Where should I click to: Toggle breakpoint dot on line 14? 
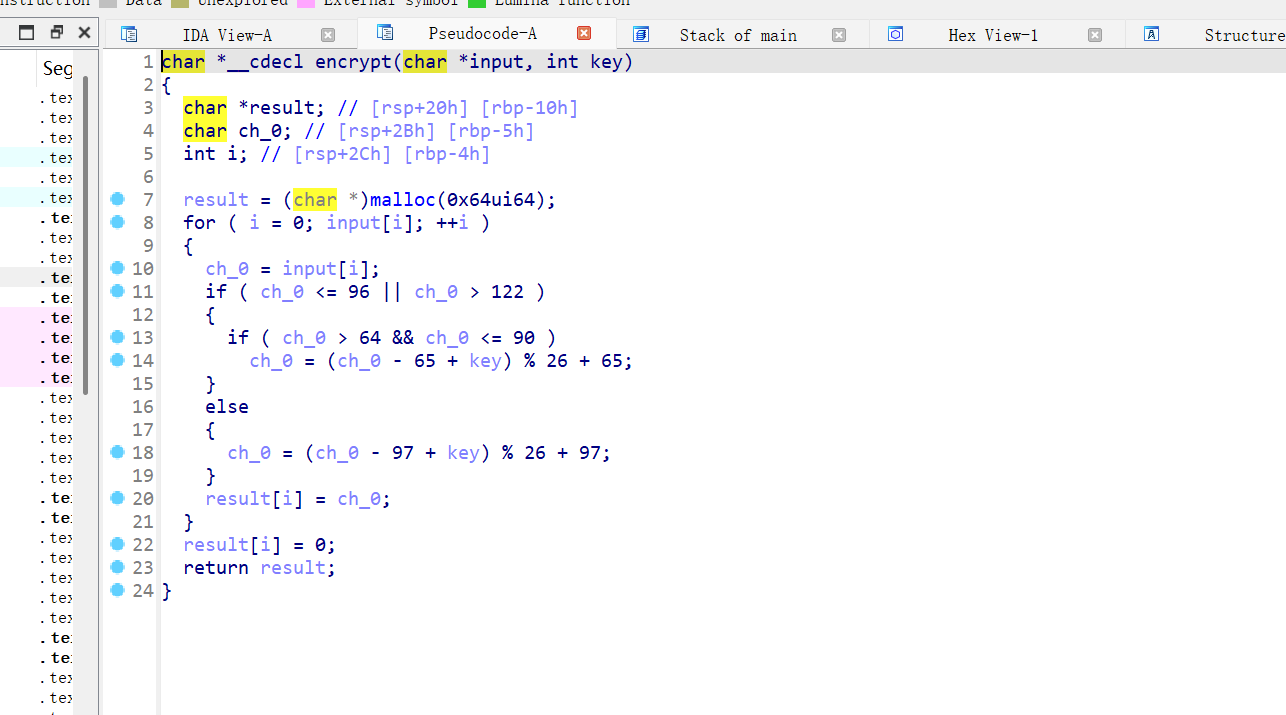coord(118,360)
